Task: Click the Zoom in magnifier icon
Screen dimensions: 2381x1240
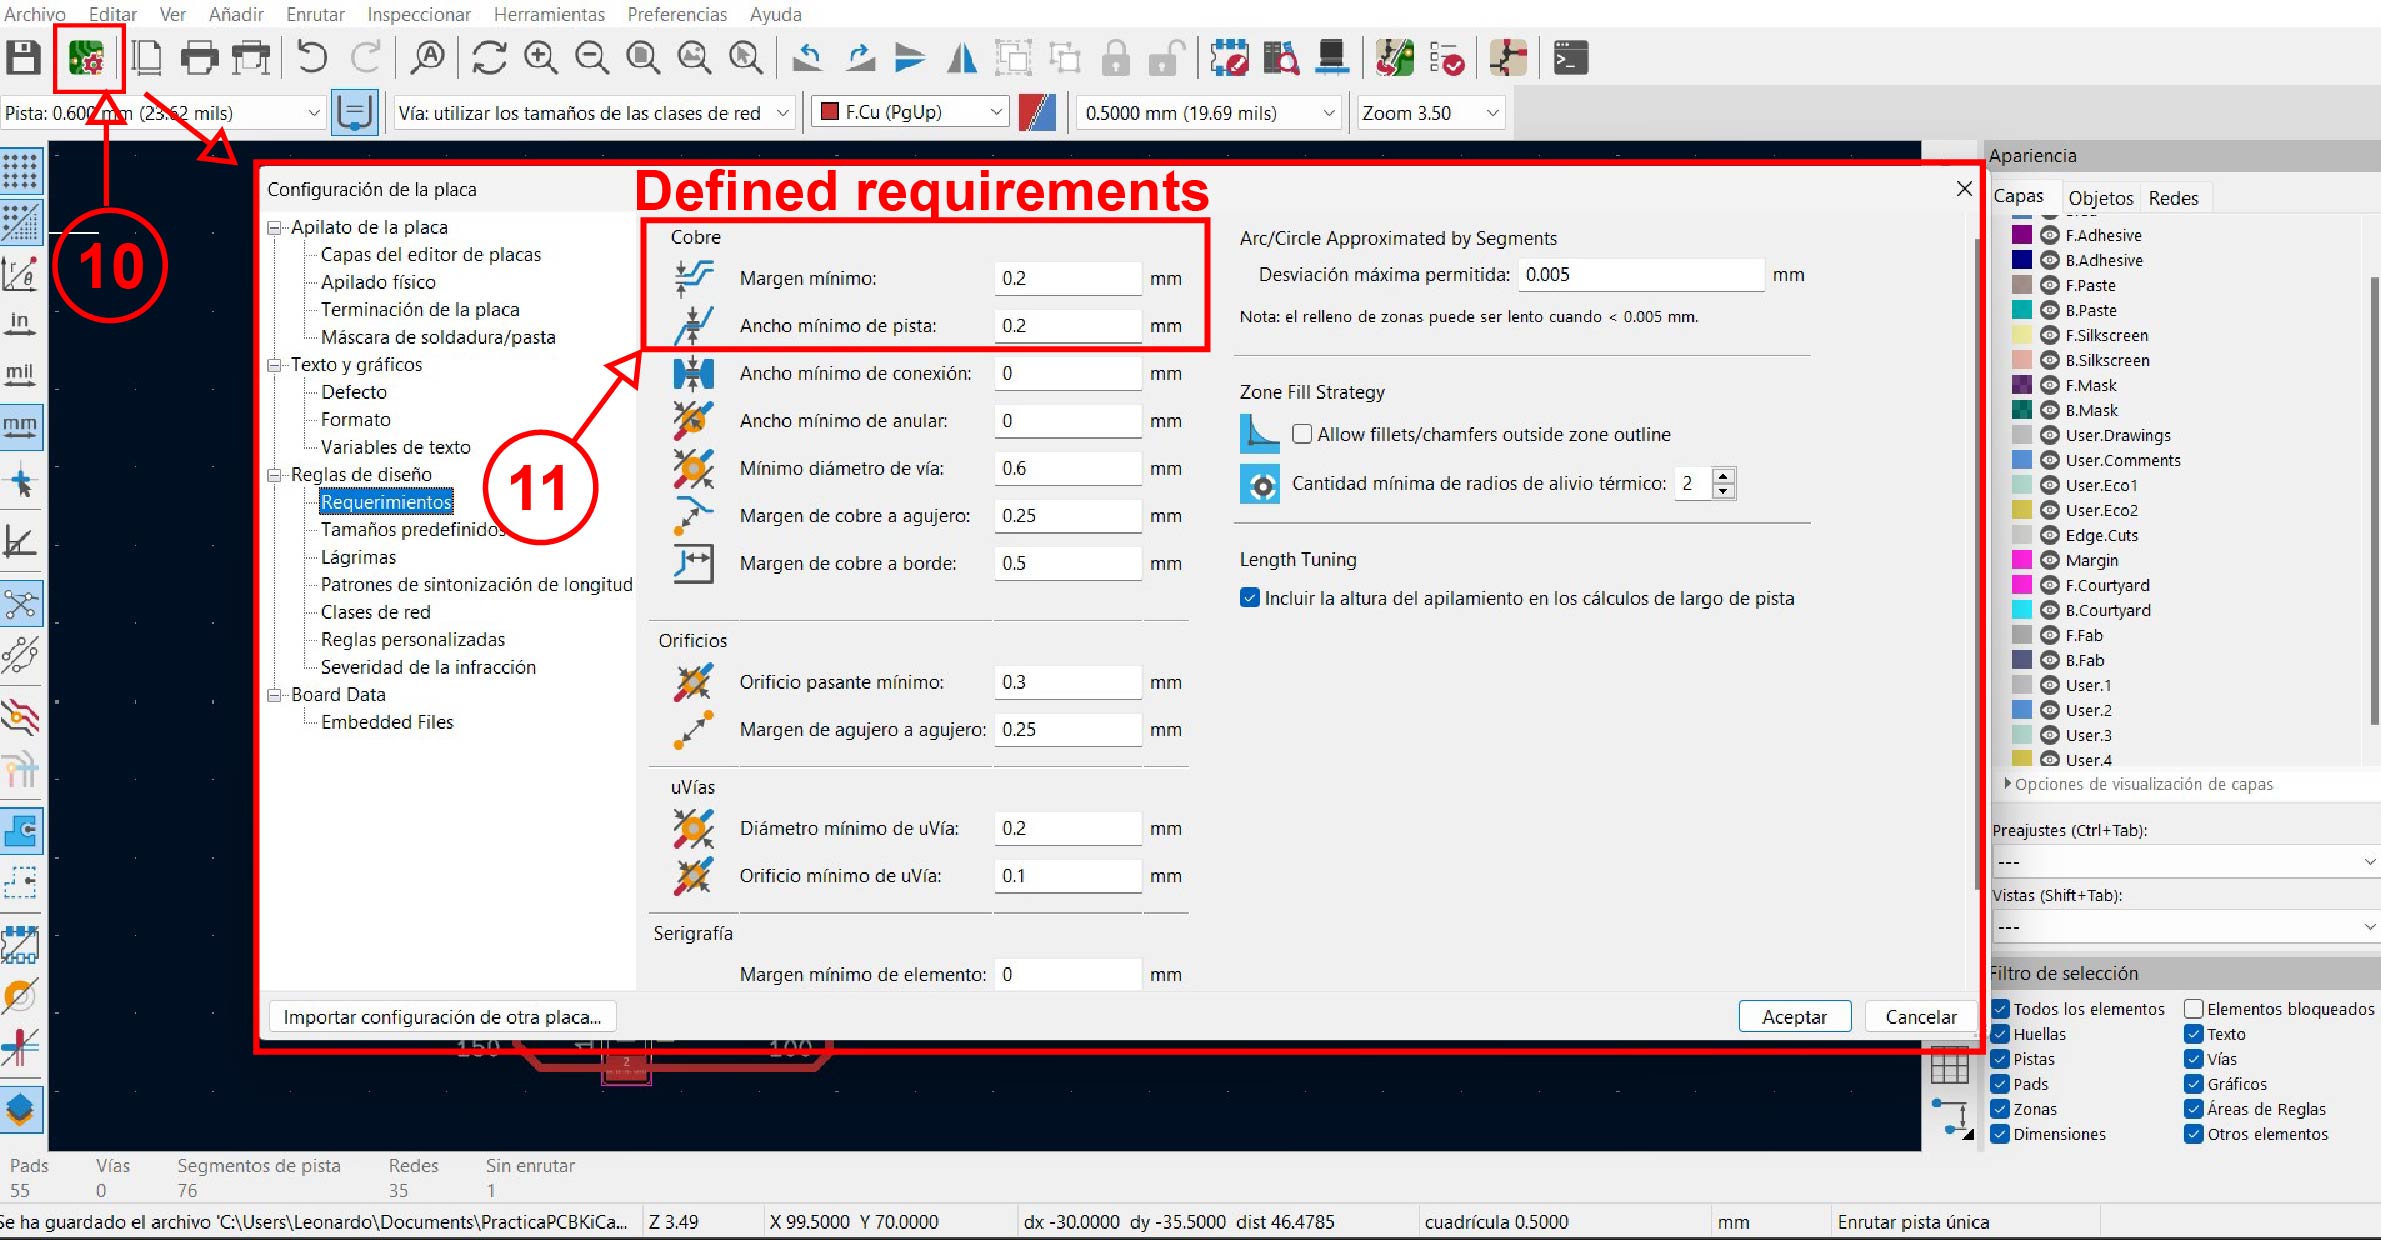Action: (541, 58)
